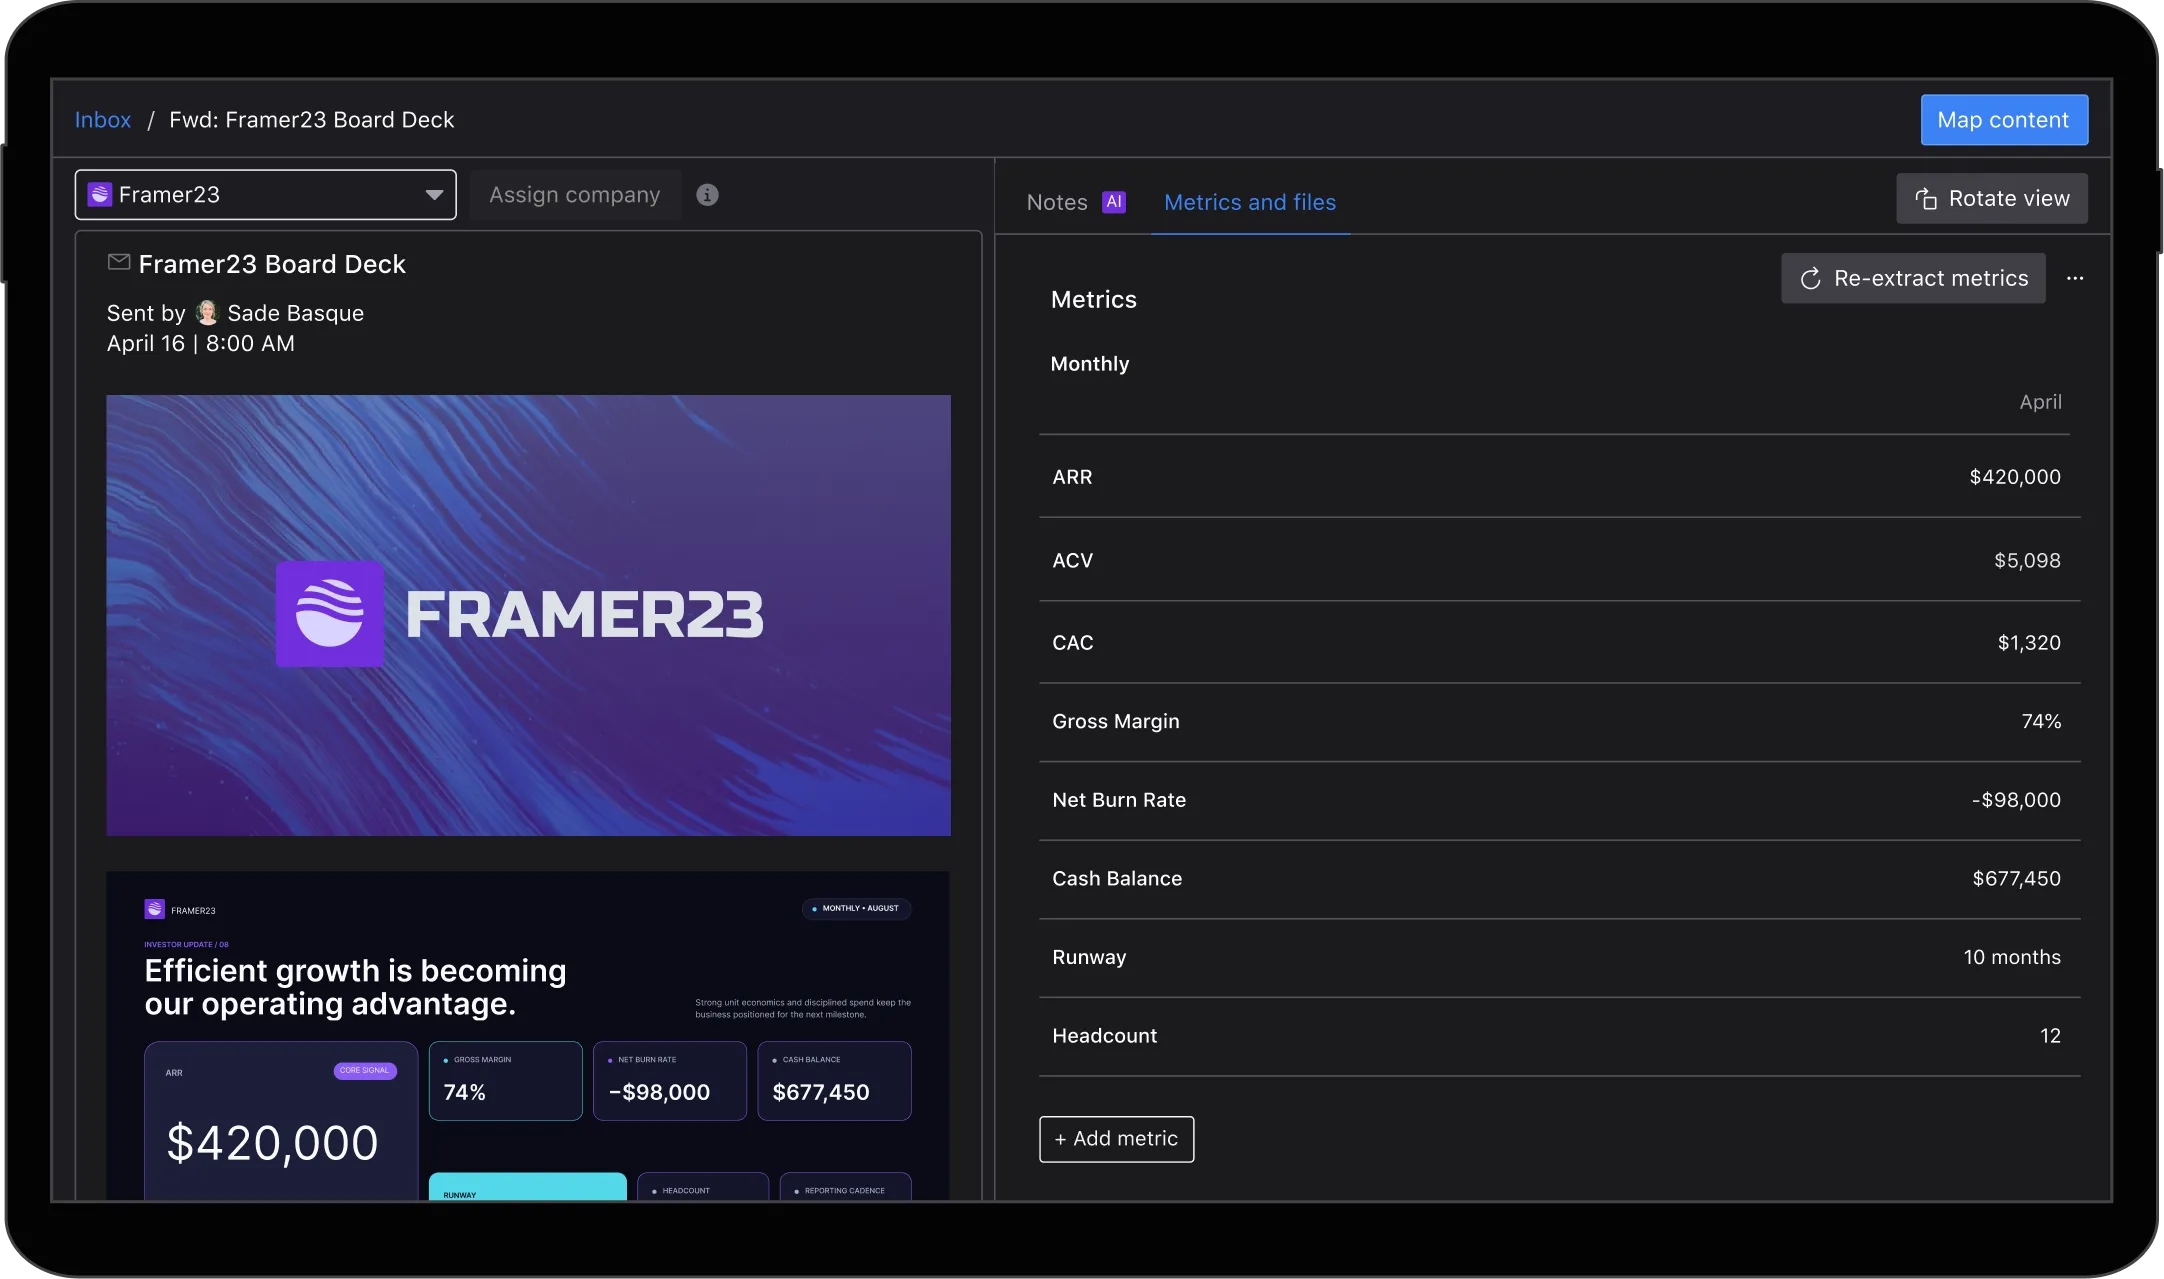This screenshot has height=1279, width=2164.
Task: Click the Re-extract metrics button
Action: 1914,278
